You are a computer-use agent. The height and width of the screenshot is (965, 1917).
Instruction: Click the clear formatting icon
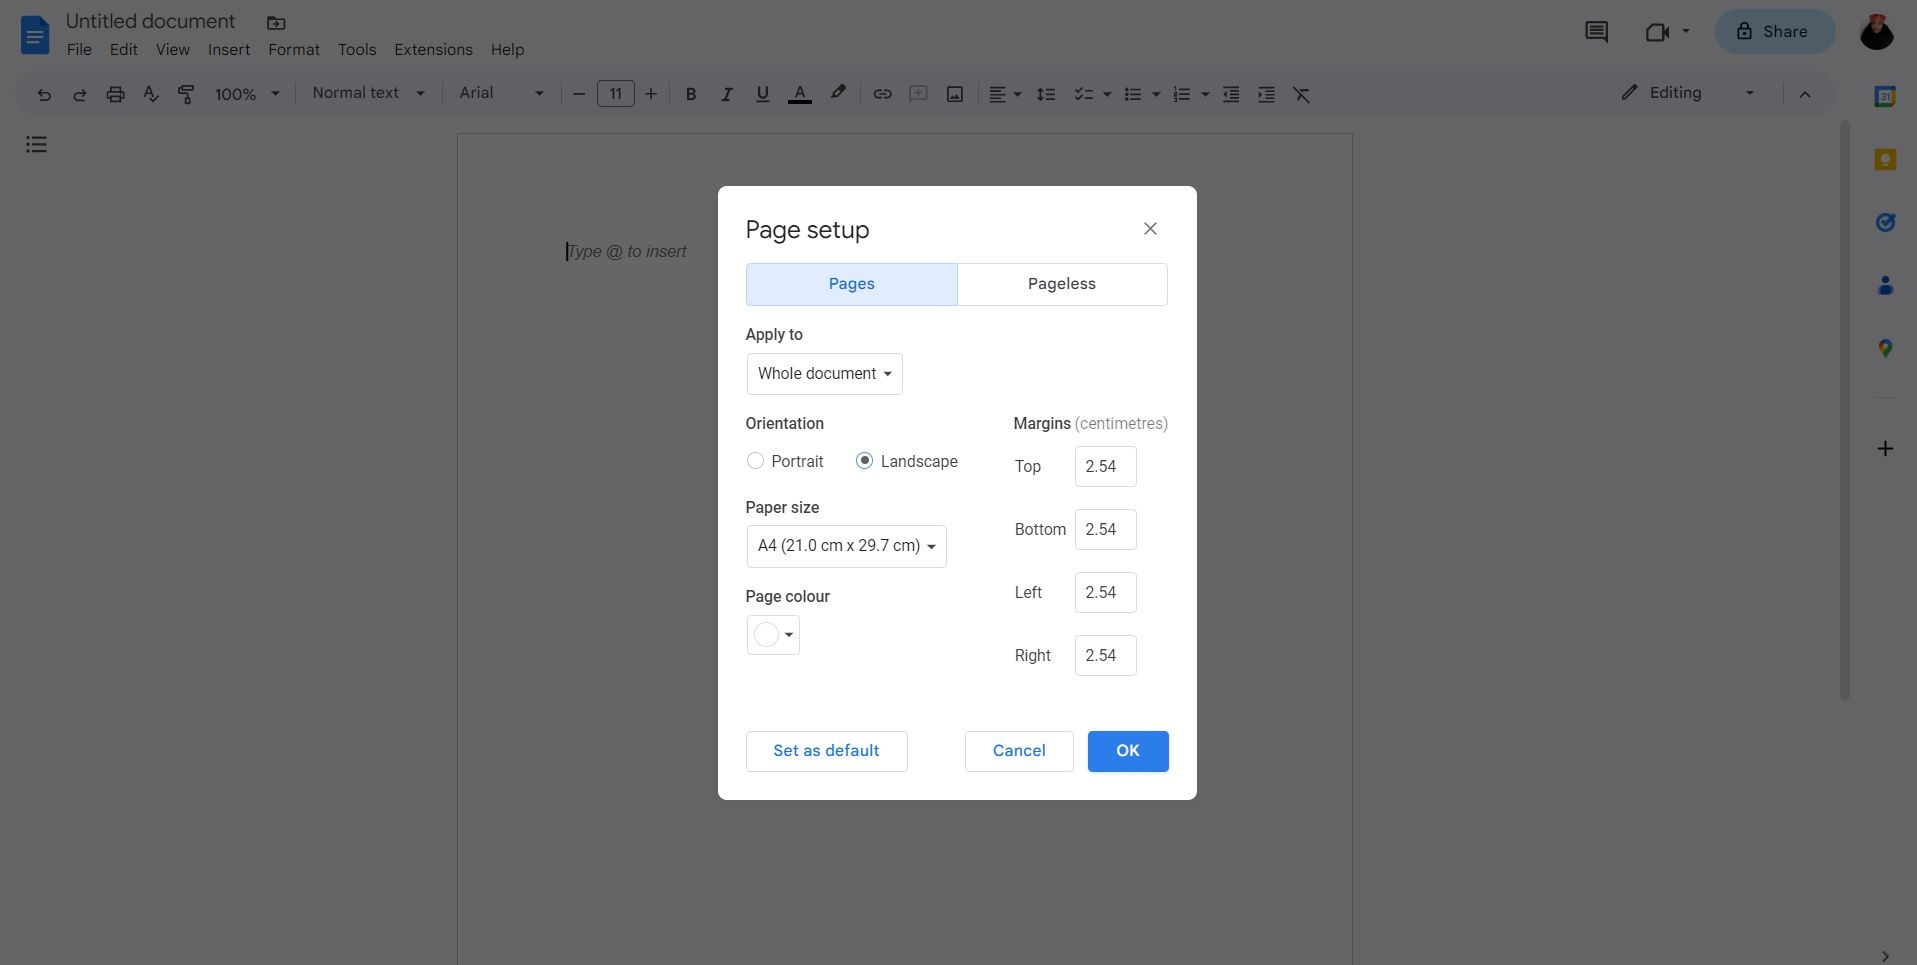click(x=1301, y=94)
